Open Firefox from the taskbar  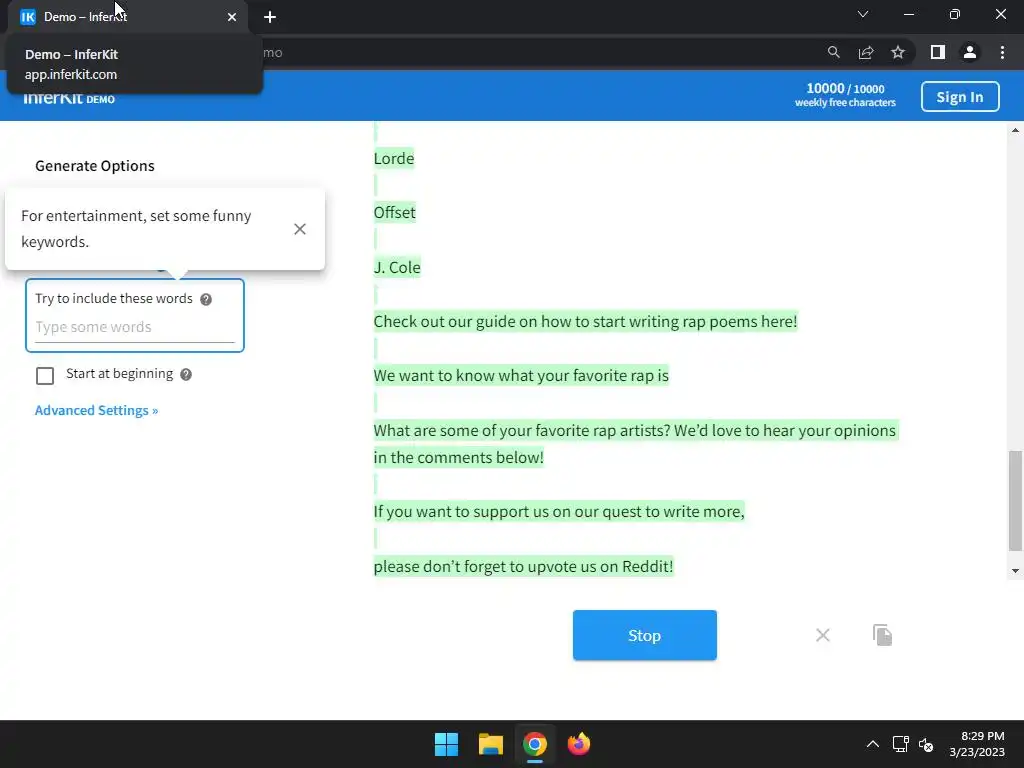tap(579, 744)
